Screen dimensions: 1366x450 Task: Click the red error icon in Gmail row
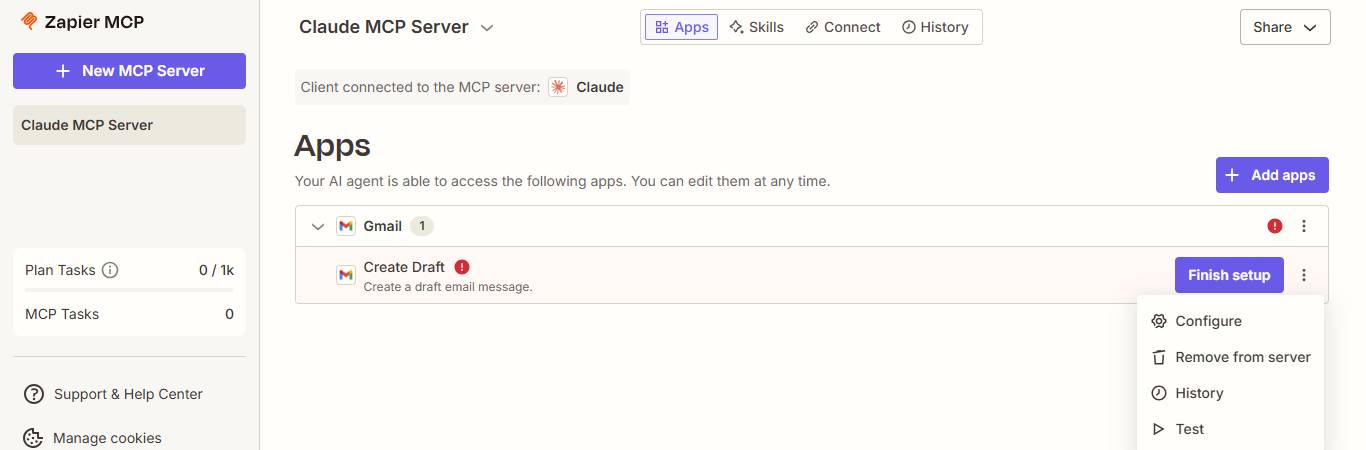point(1275,226)
